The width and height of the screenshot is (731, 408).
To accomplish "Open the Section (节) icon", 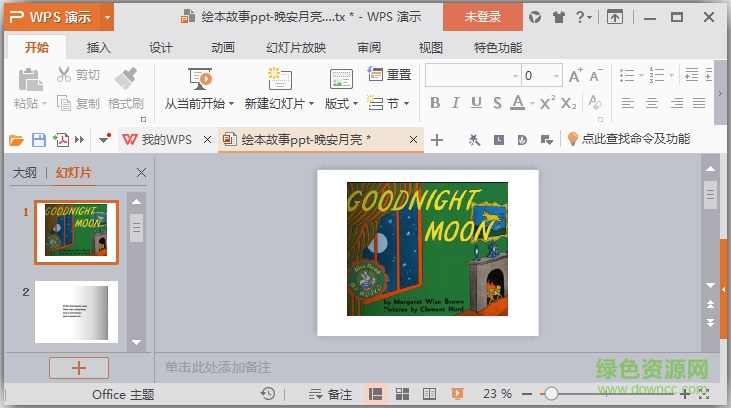I will click(x=375, y=103).
